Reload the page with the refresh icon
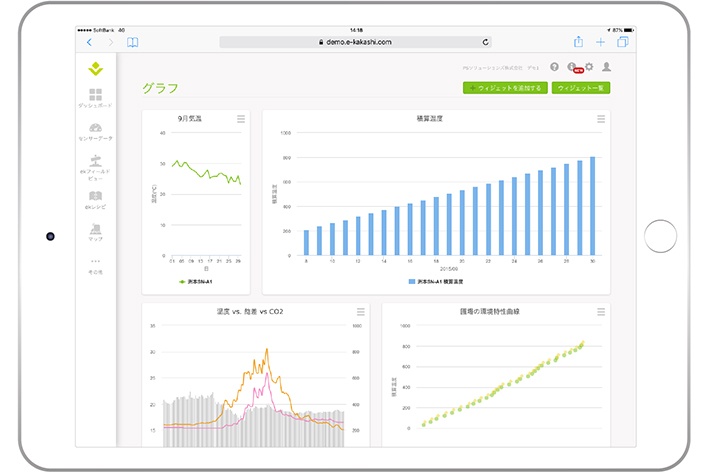Screen dimensions: 710x473 point(485,42)
